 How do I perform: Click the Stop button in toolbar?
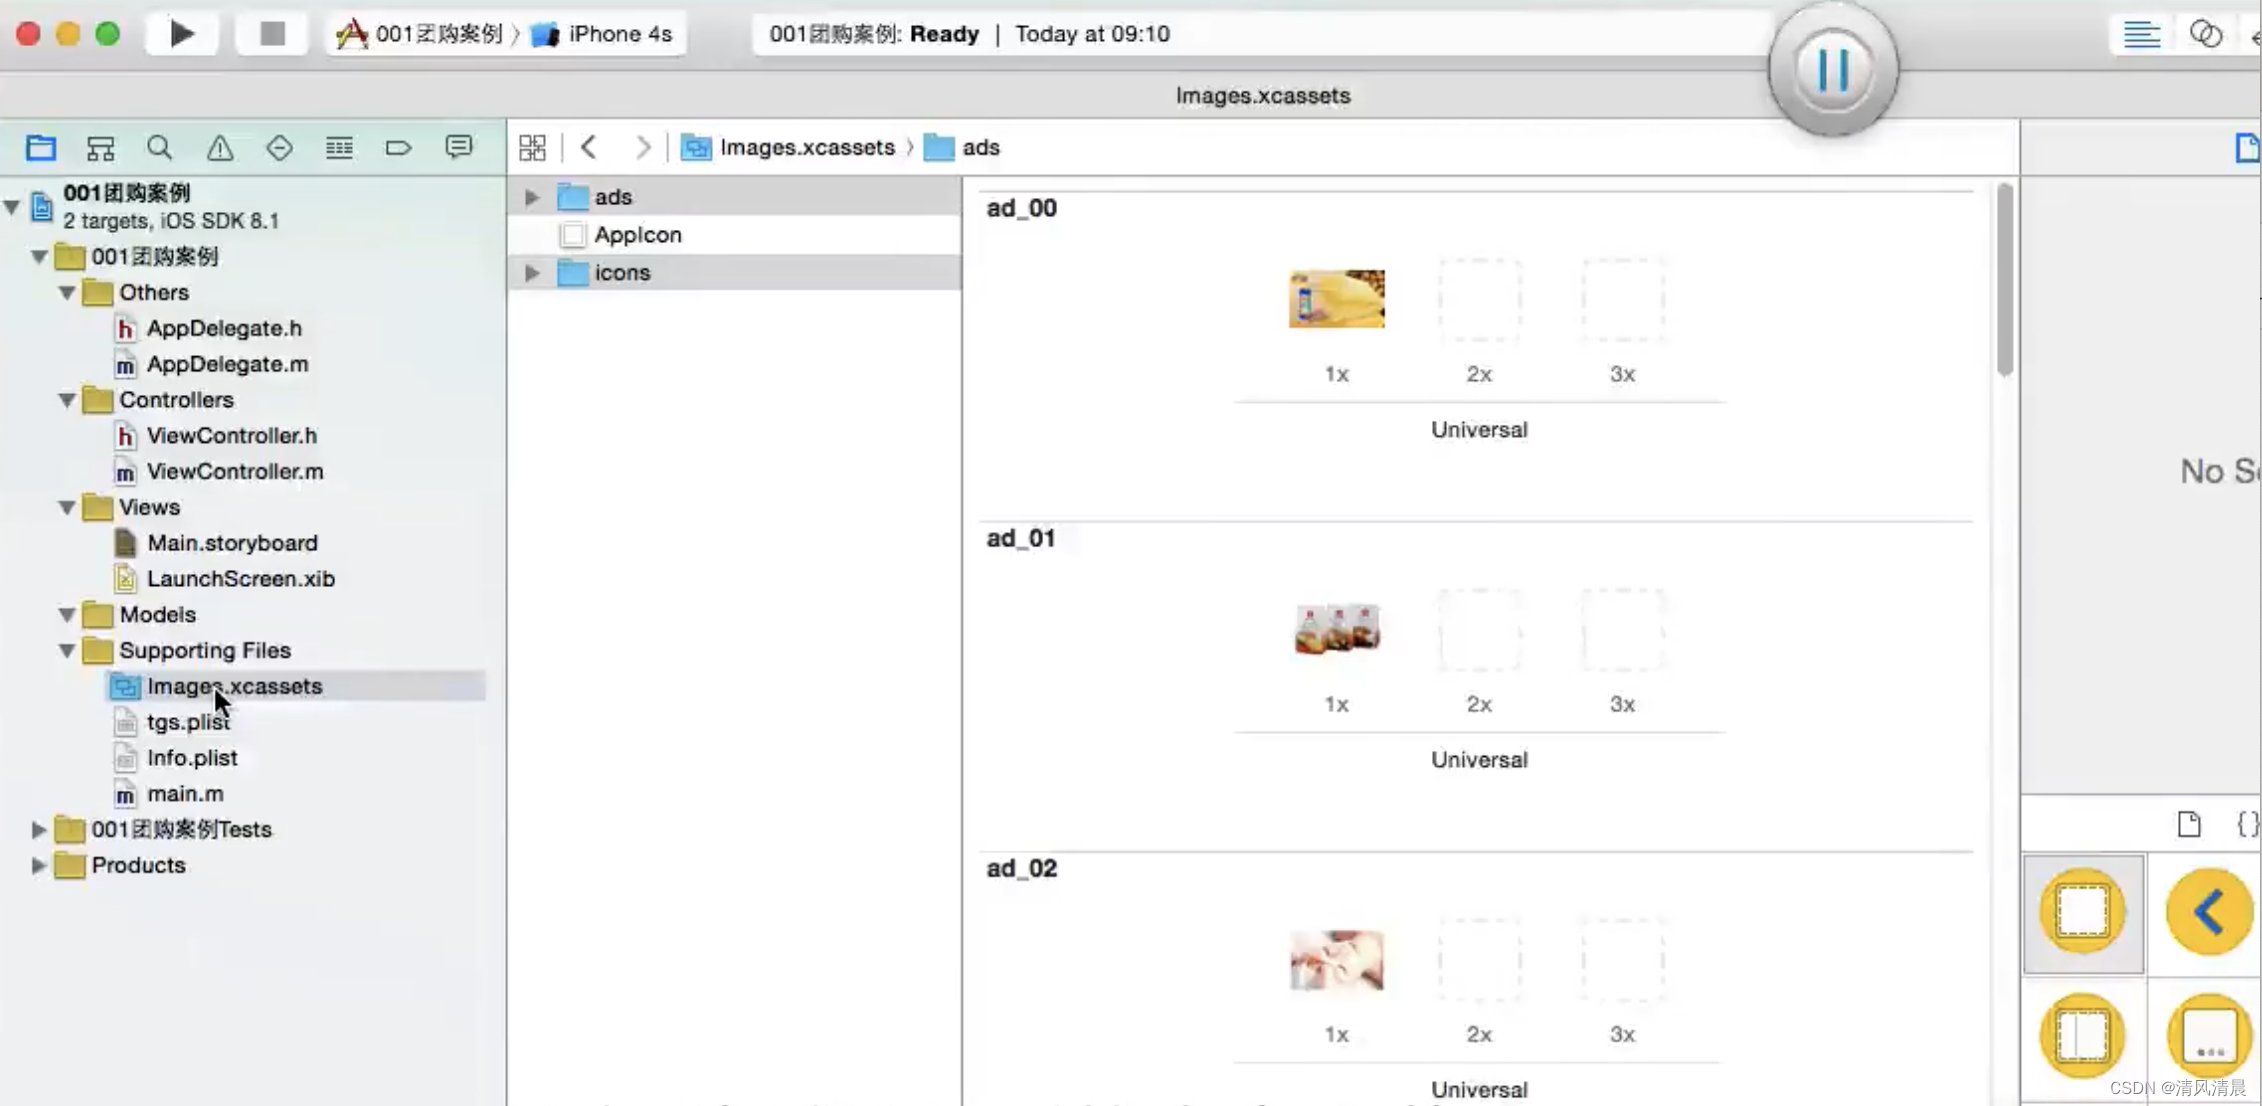click(272, 34)
